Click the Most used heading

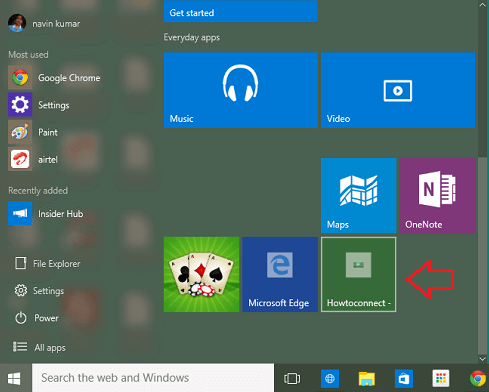[x=28, y=54]
